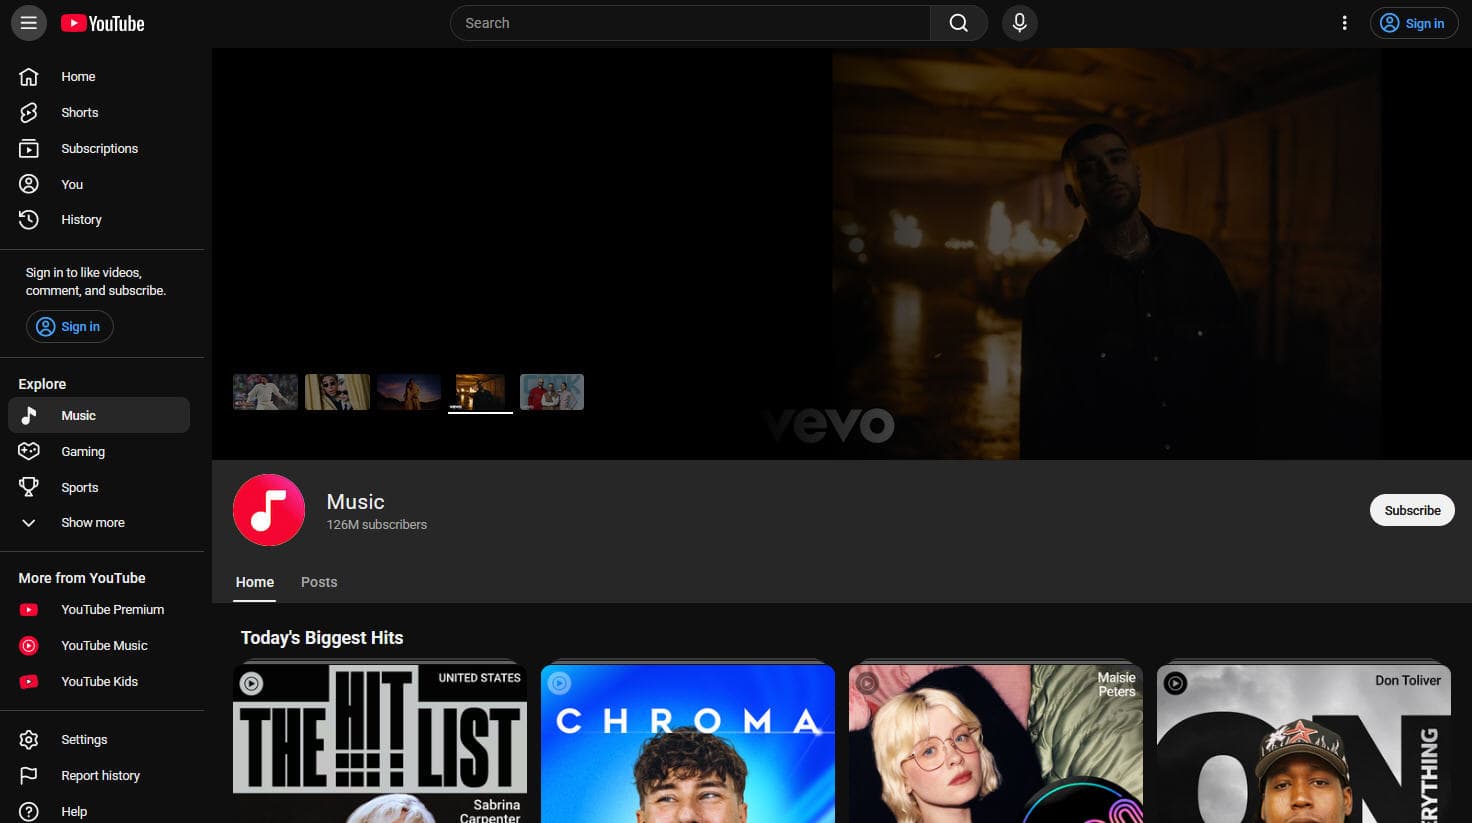Stay on the Home tab
This screenshot has width=1472, height=823.
coord(255,581)
